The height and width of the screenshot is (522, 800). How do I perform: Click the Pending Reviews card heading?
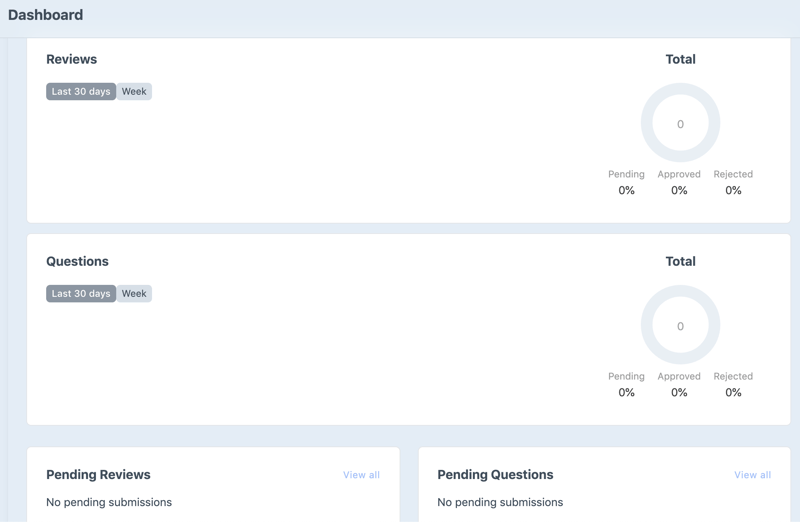[x=98, y=474]
